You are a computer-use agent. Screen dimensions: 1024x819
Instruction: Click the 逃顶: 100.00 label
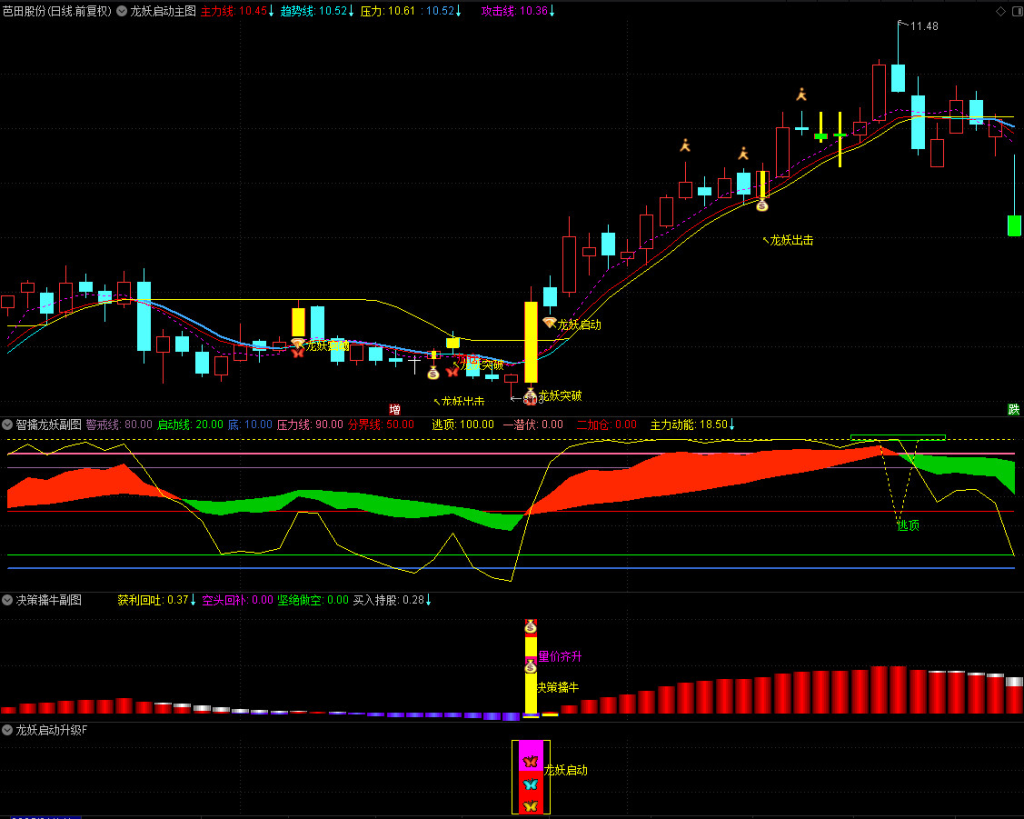click(x=463, y=425)
